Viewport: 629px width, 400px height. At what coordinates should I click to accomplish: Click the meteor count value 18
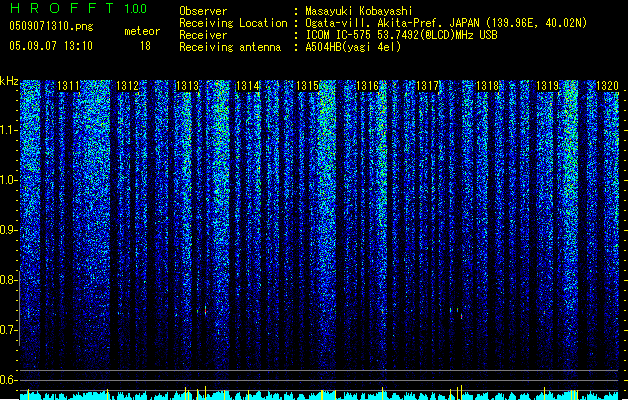(145, 46)
